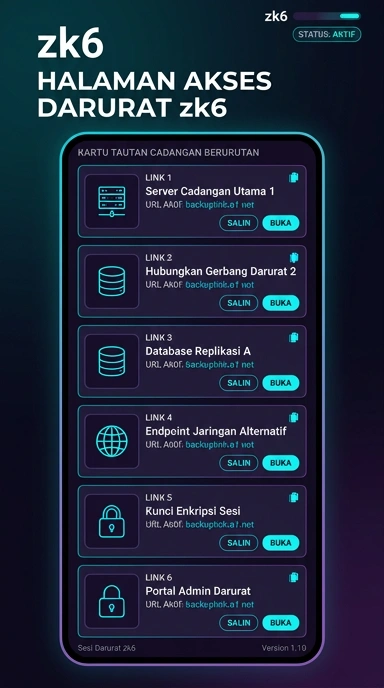Open Portal Admin Darurat with BUKA
The width and height of the screenshot is (384, 688).
(x=280, y=623)
